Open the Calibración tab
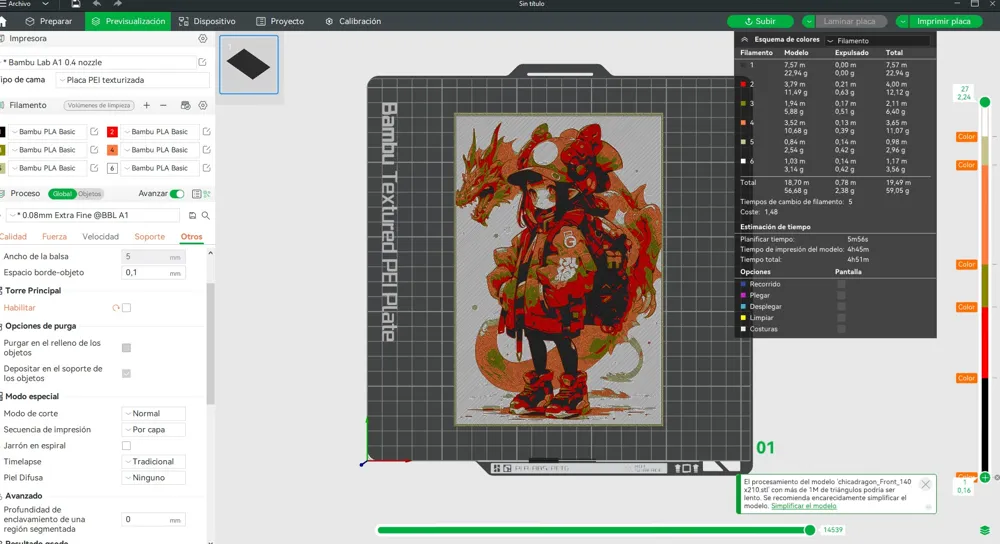Viewport: 1000px width, 544px height. tap(353, 21)
